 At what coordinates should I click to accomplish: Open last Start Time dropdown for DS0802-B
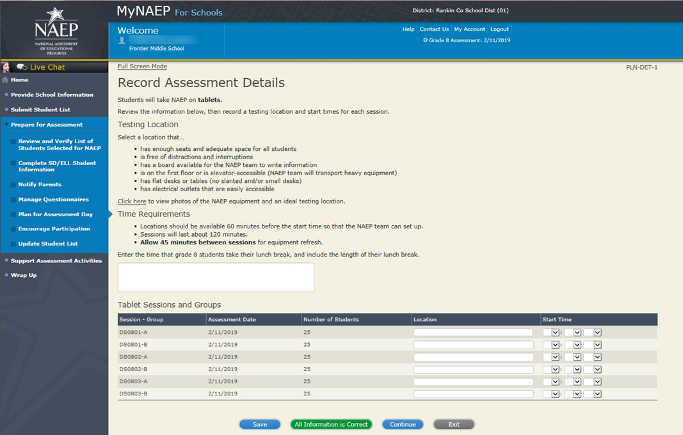593,369
